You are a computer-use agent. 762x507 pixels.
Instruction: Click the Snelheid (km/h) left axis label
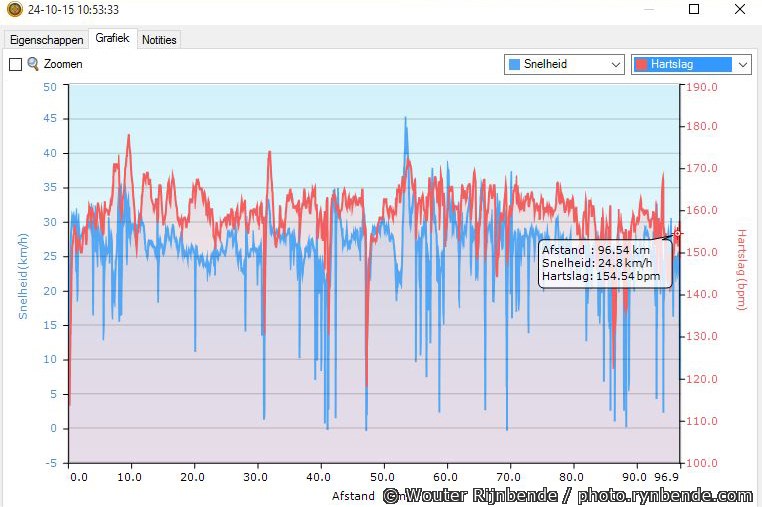click(x=22, y=275)
